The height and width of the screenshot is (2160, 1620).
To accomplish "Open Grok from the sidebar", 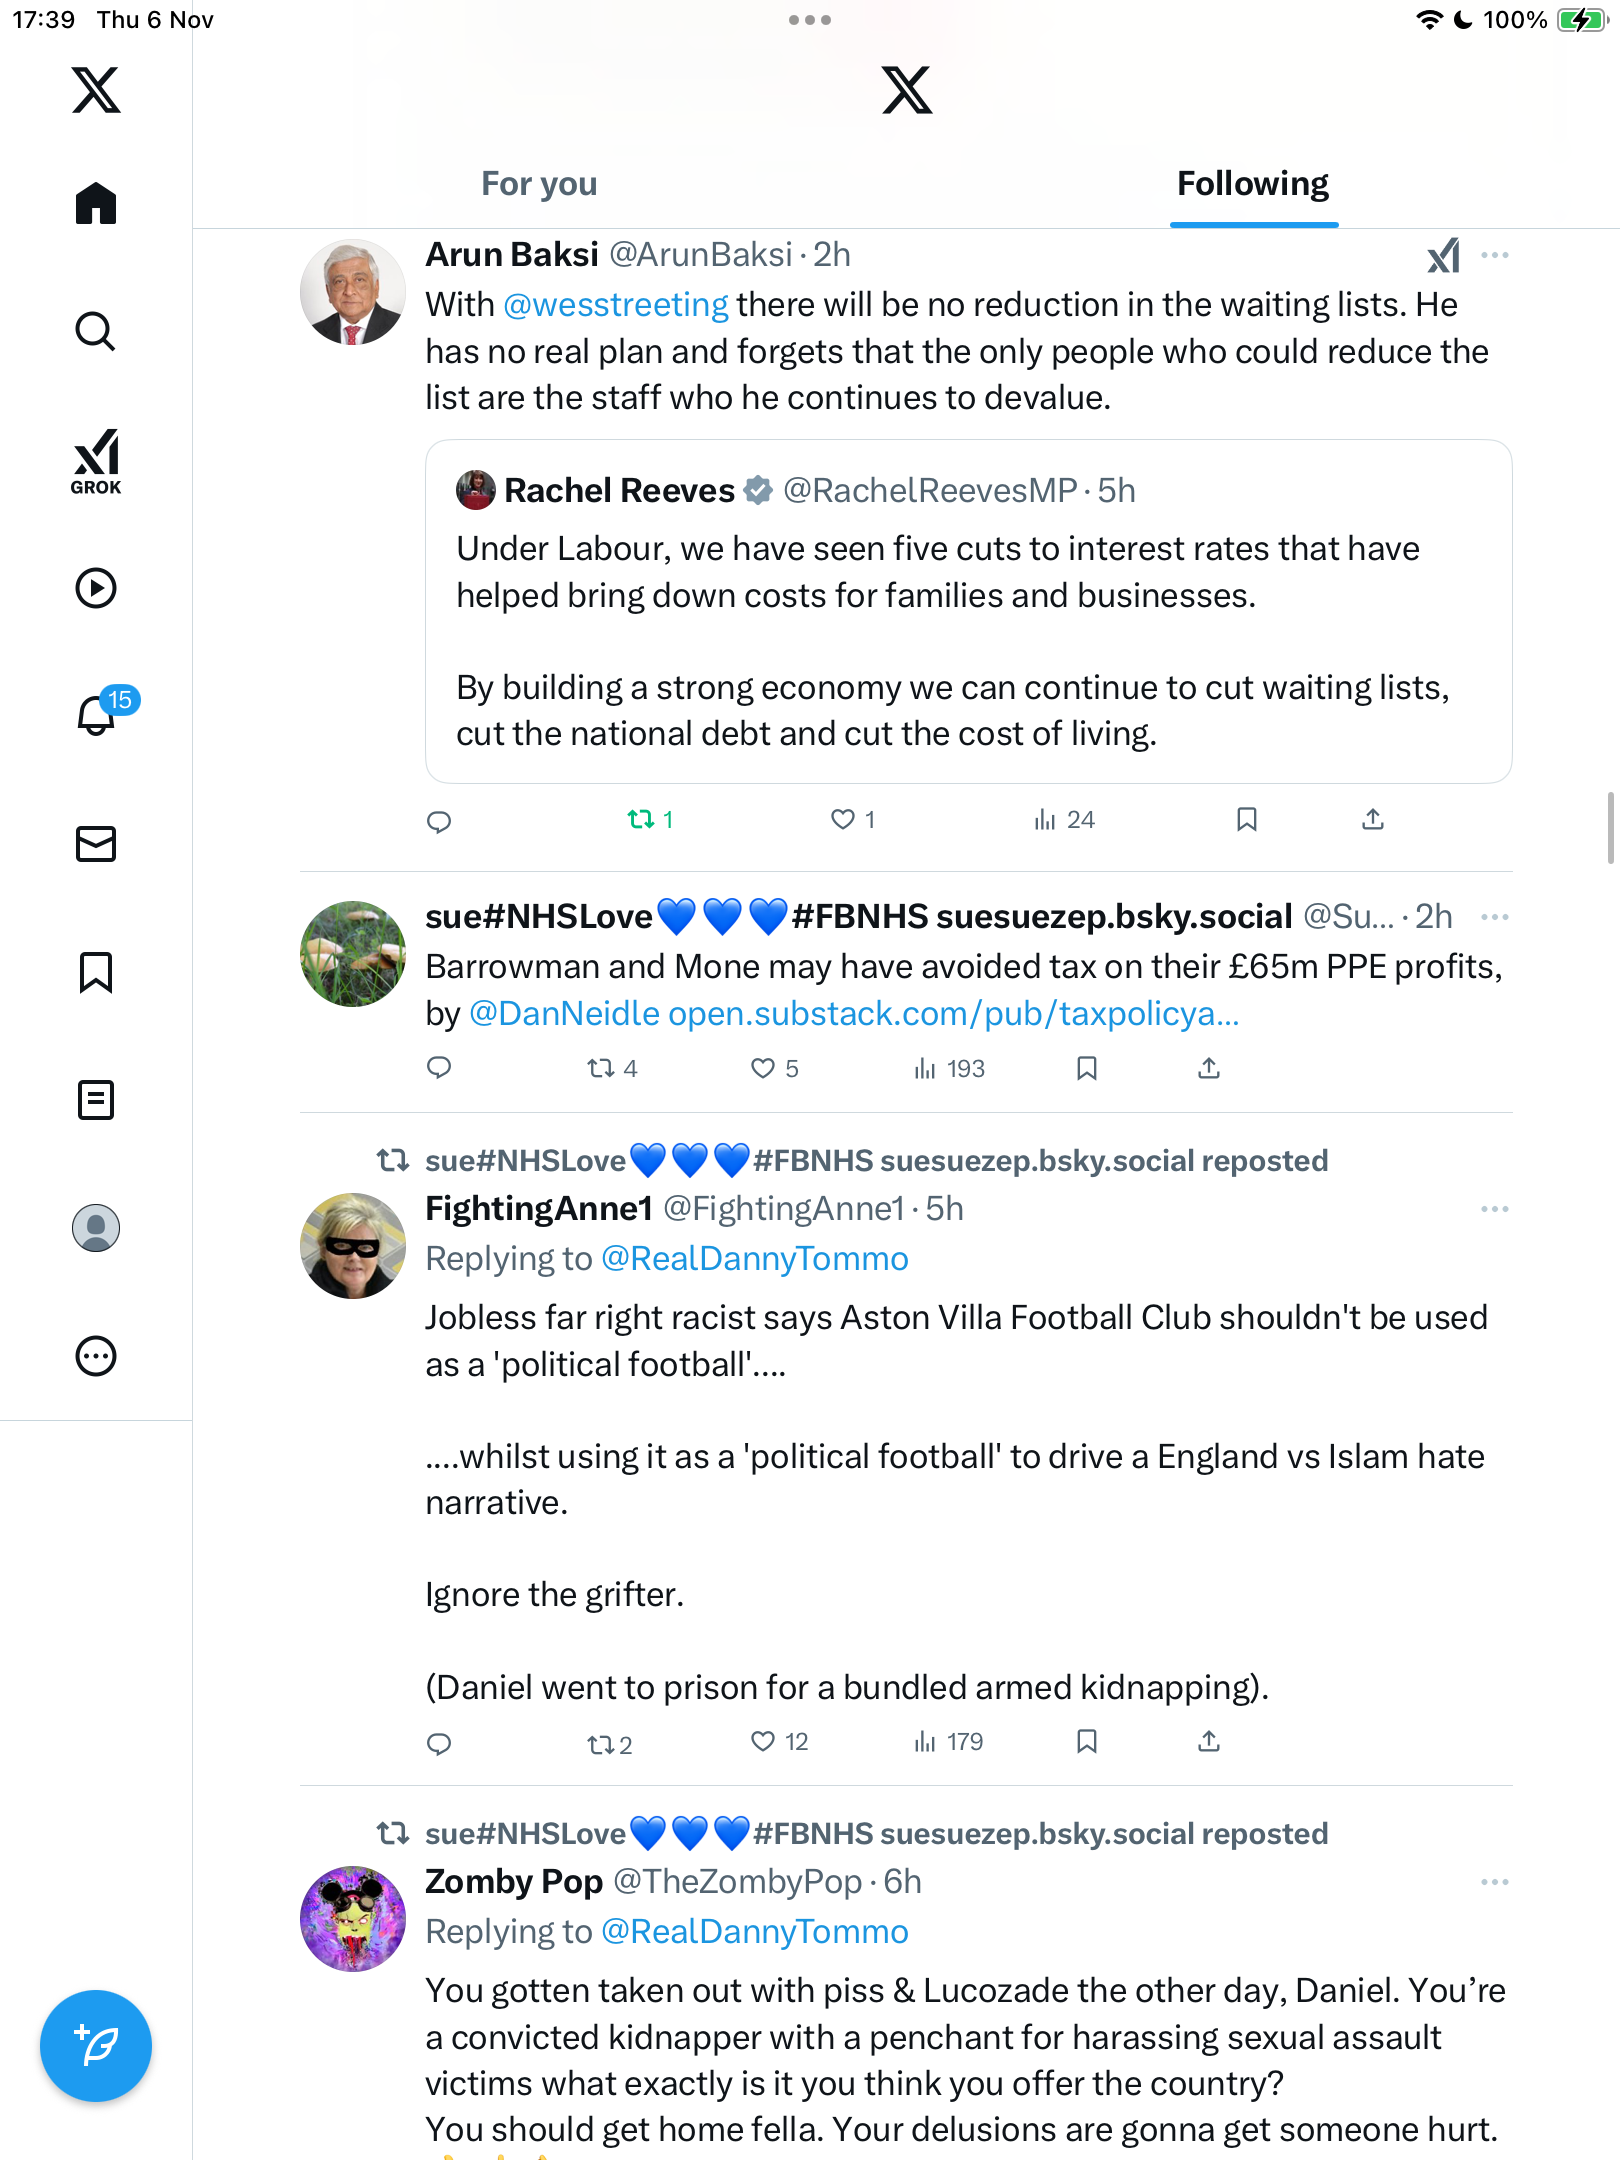I will tap(96, 461).
